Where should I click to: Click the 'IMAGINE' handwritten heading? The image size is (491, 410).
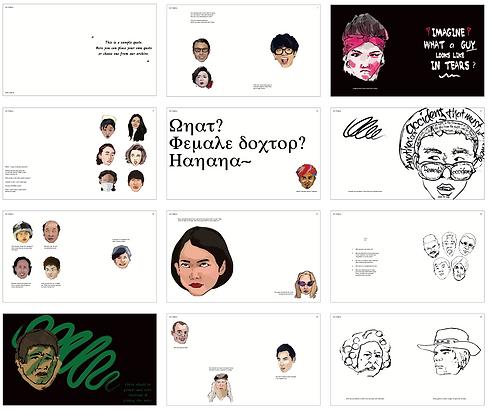[448, 32]
